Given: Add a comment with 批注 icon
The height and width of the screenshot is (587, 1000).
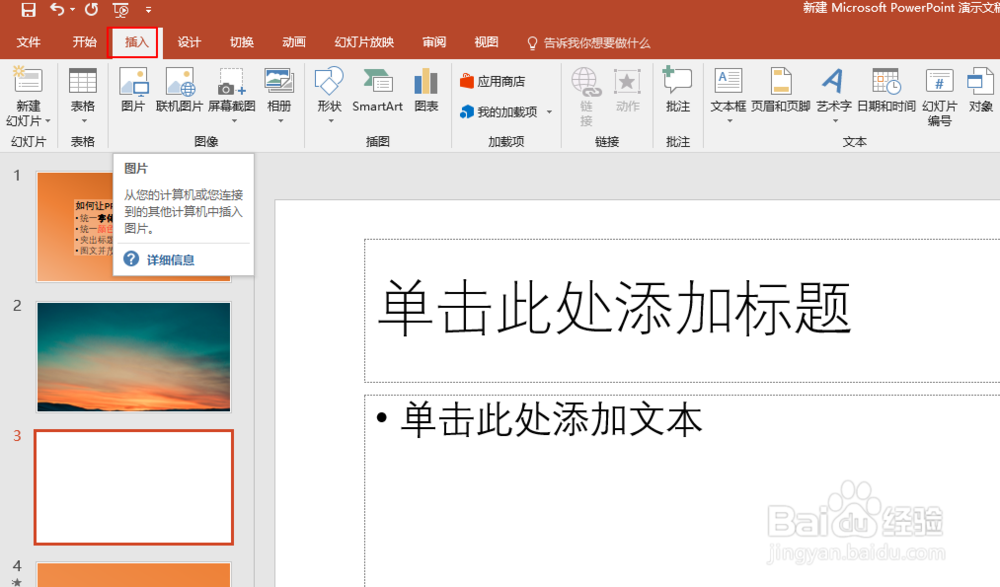Looking at the screenshot, I should tap(678, 89).
